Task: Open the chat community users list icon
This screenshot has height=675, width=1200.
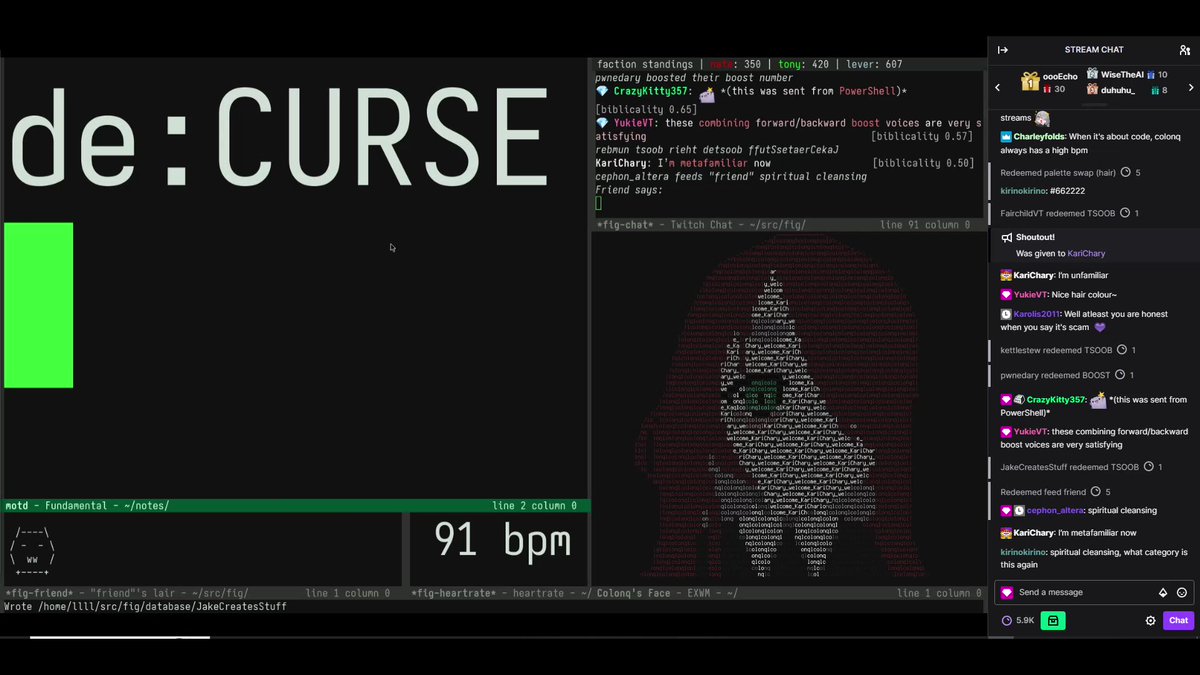Action: pyautogui.click(x=1185, y=50)
